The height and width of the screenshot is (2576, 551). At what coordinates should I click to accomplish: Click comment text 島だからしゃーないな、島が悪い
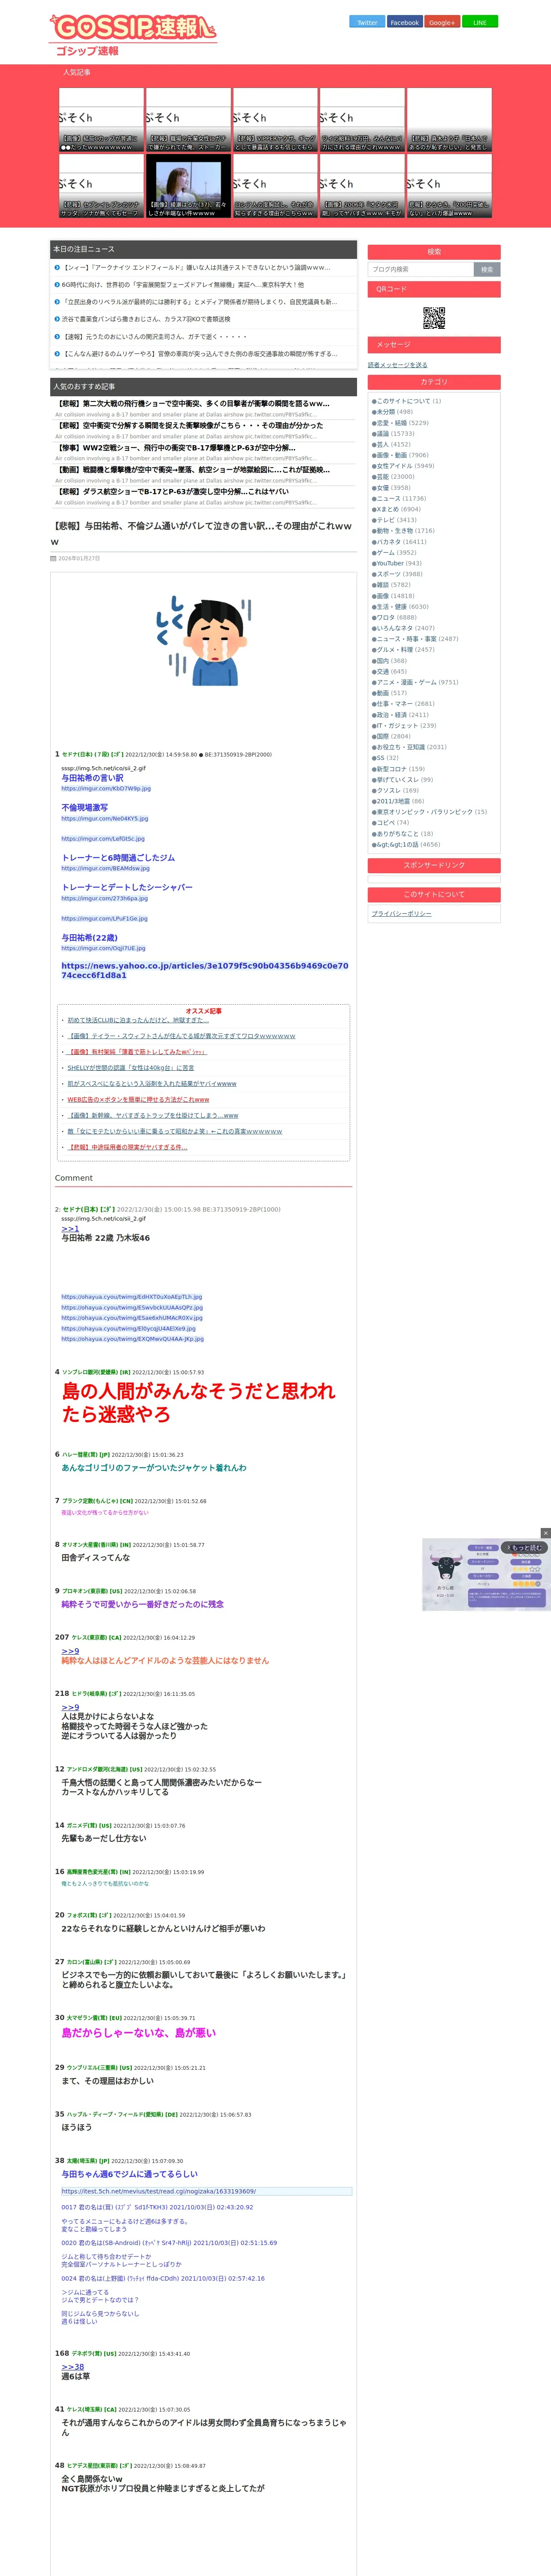coord(139,2033)
